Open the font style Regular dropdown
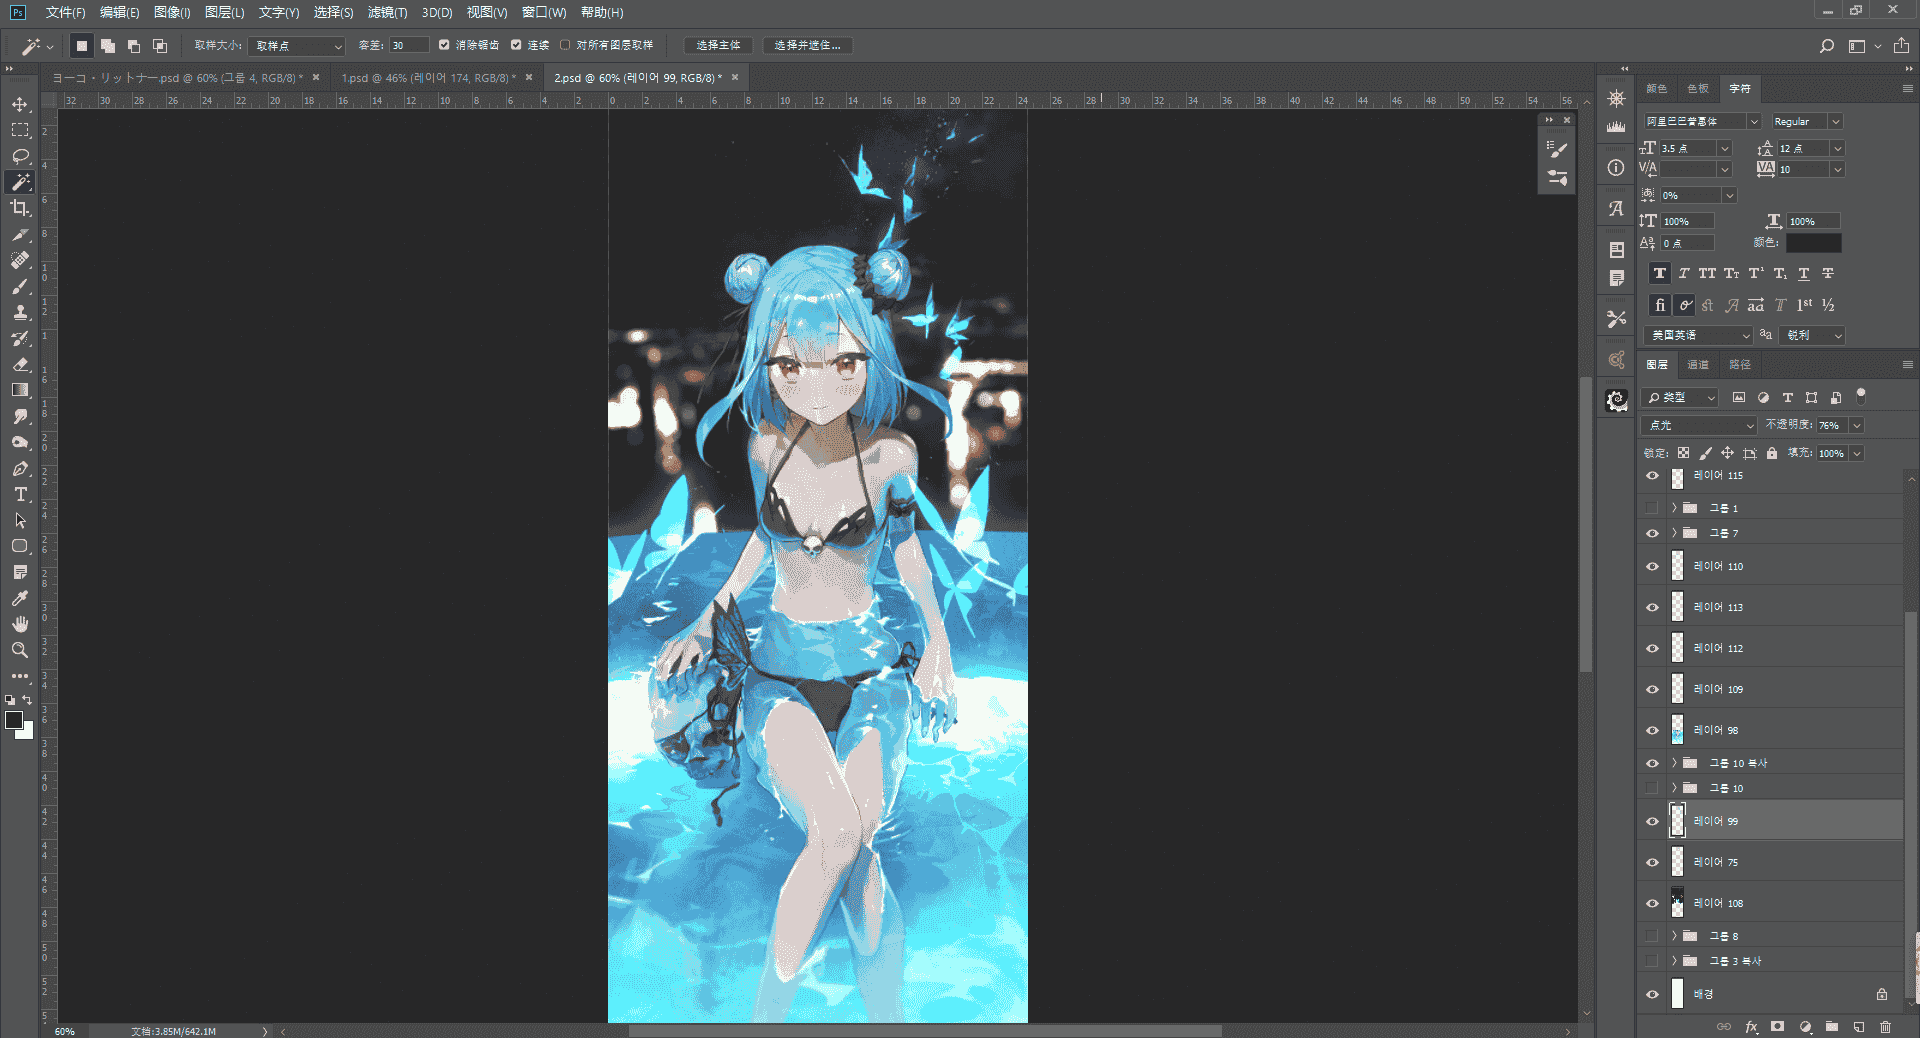This screenshot has width=1920, height=1038. [1806, 121]
